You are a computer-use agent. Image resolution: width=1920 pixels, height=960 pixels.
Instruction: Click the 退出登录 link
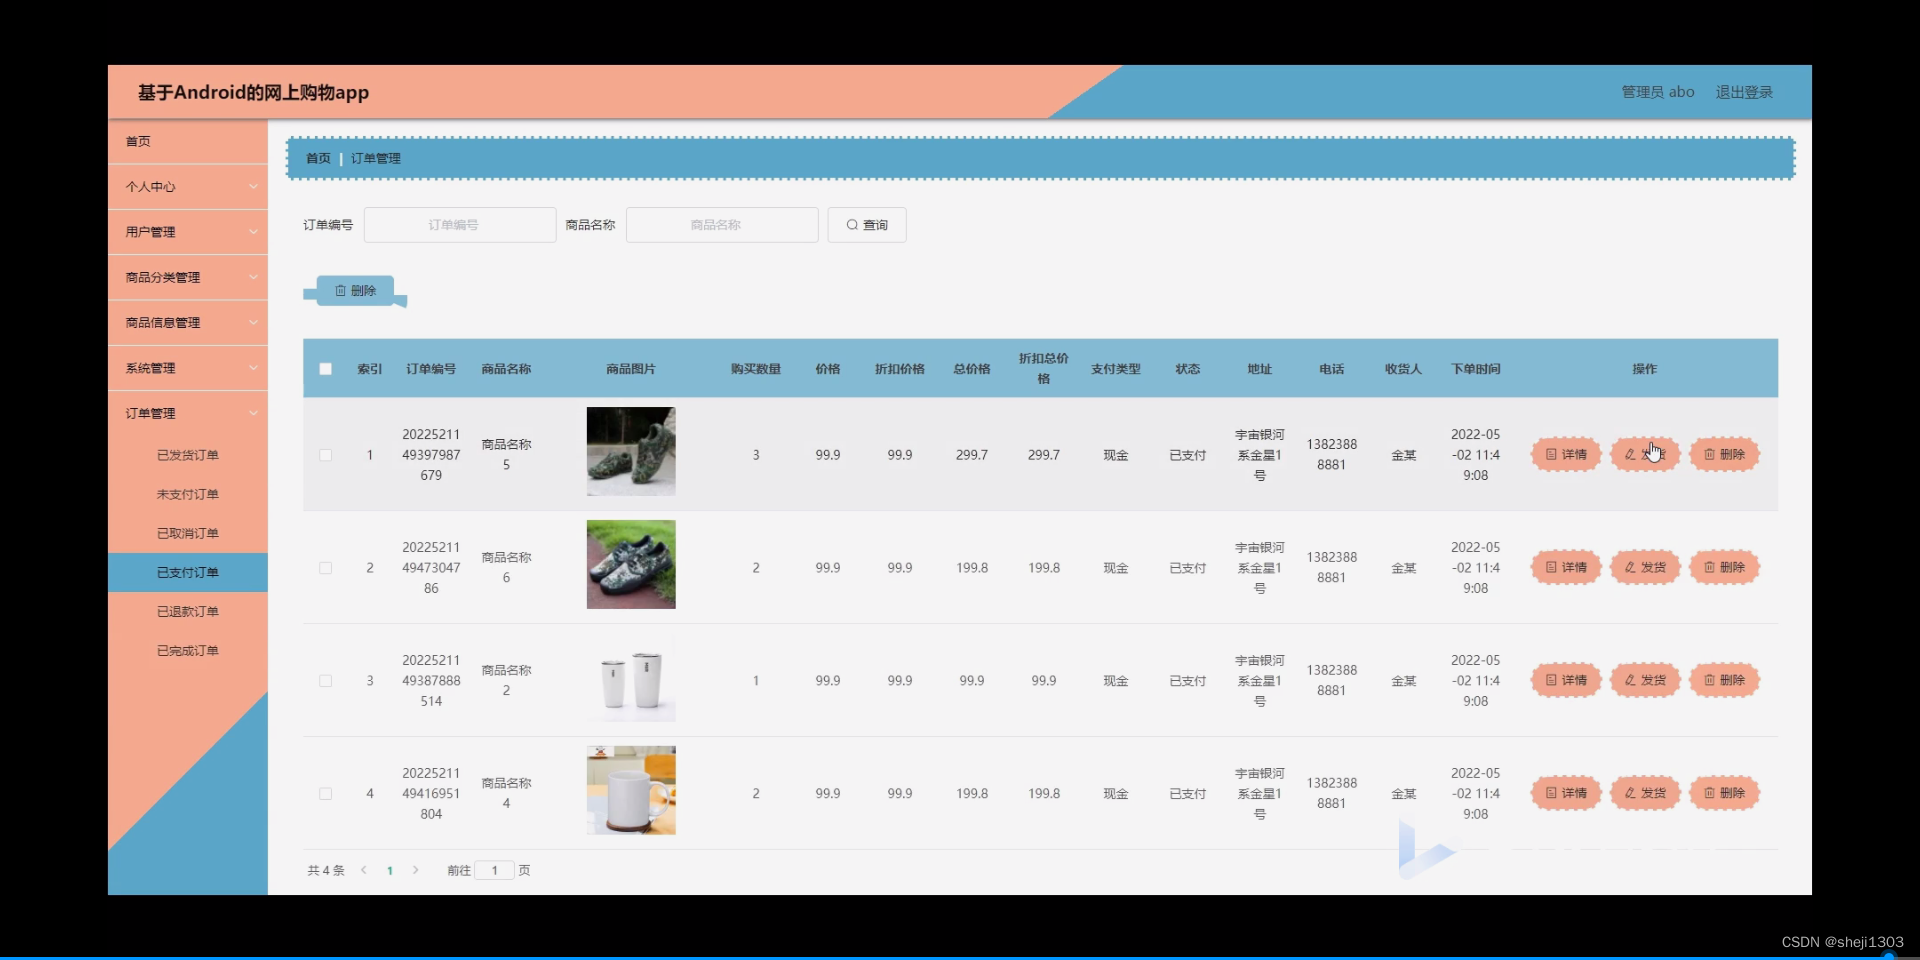click(1744, 91)
